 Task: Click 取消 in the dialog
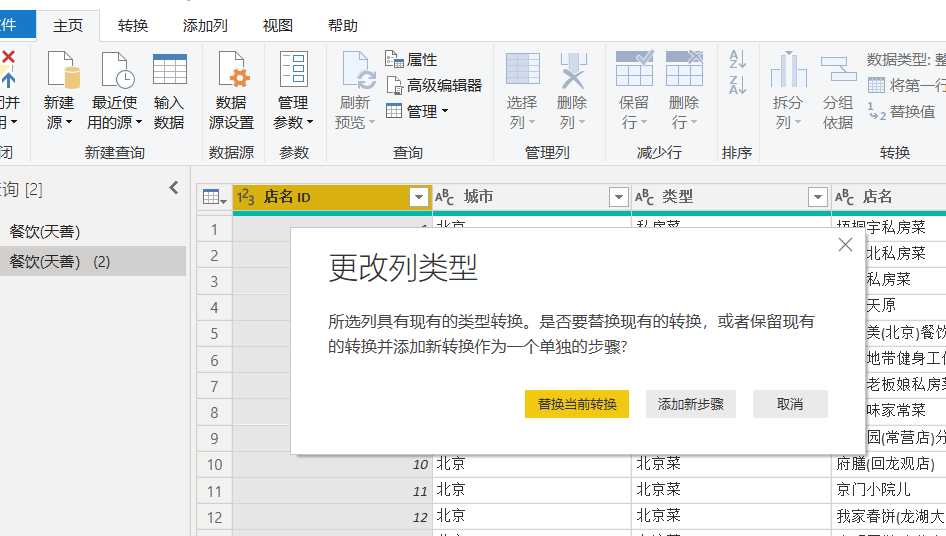tap(790, 404)
